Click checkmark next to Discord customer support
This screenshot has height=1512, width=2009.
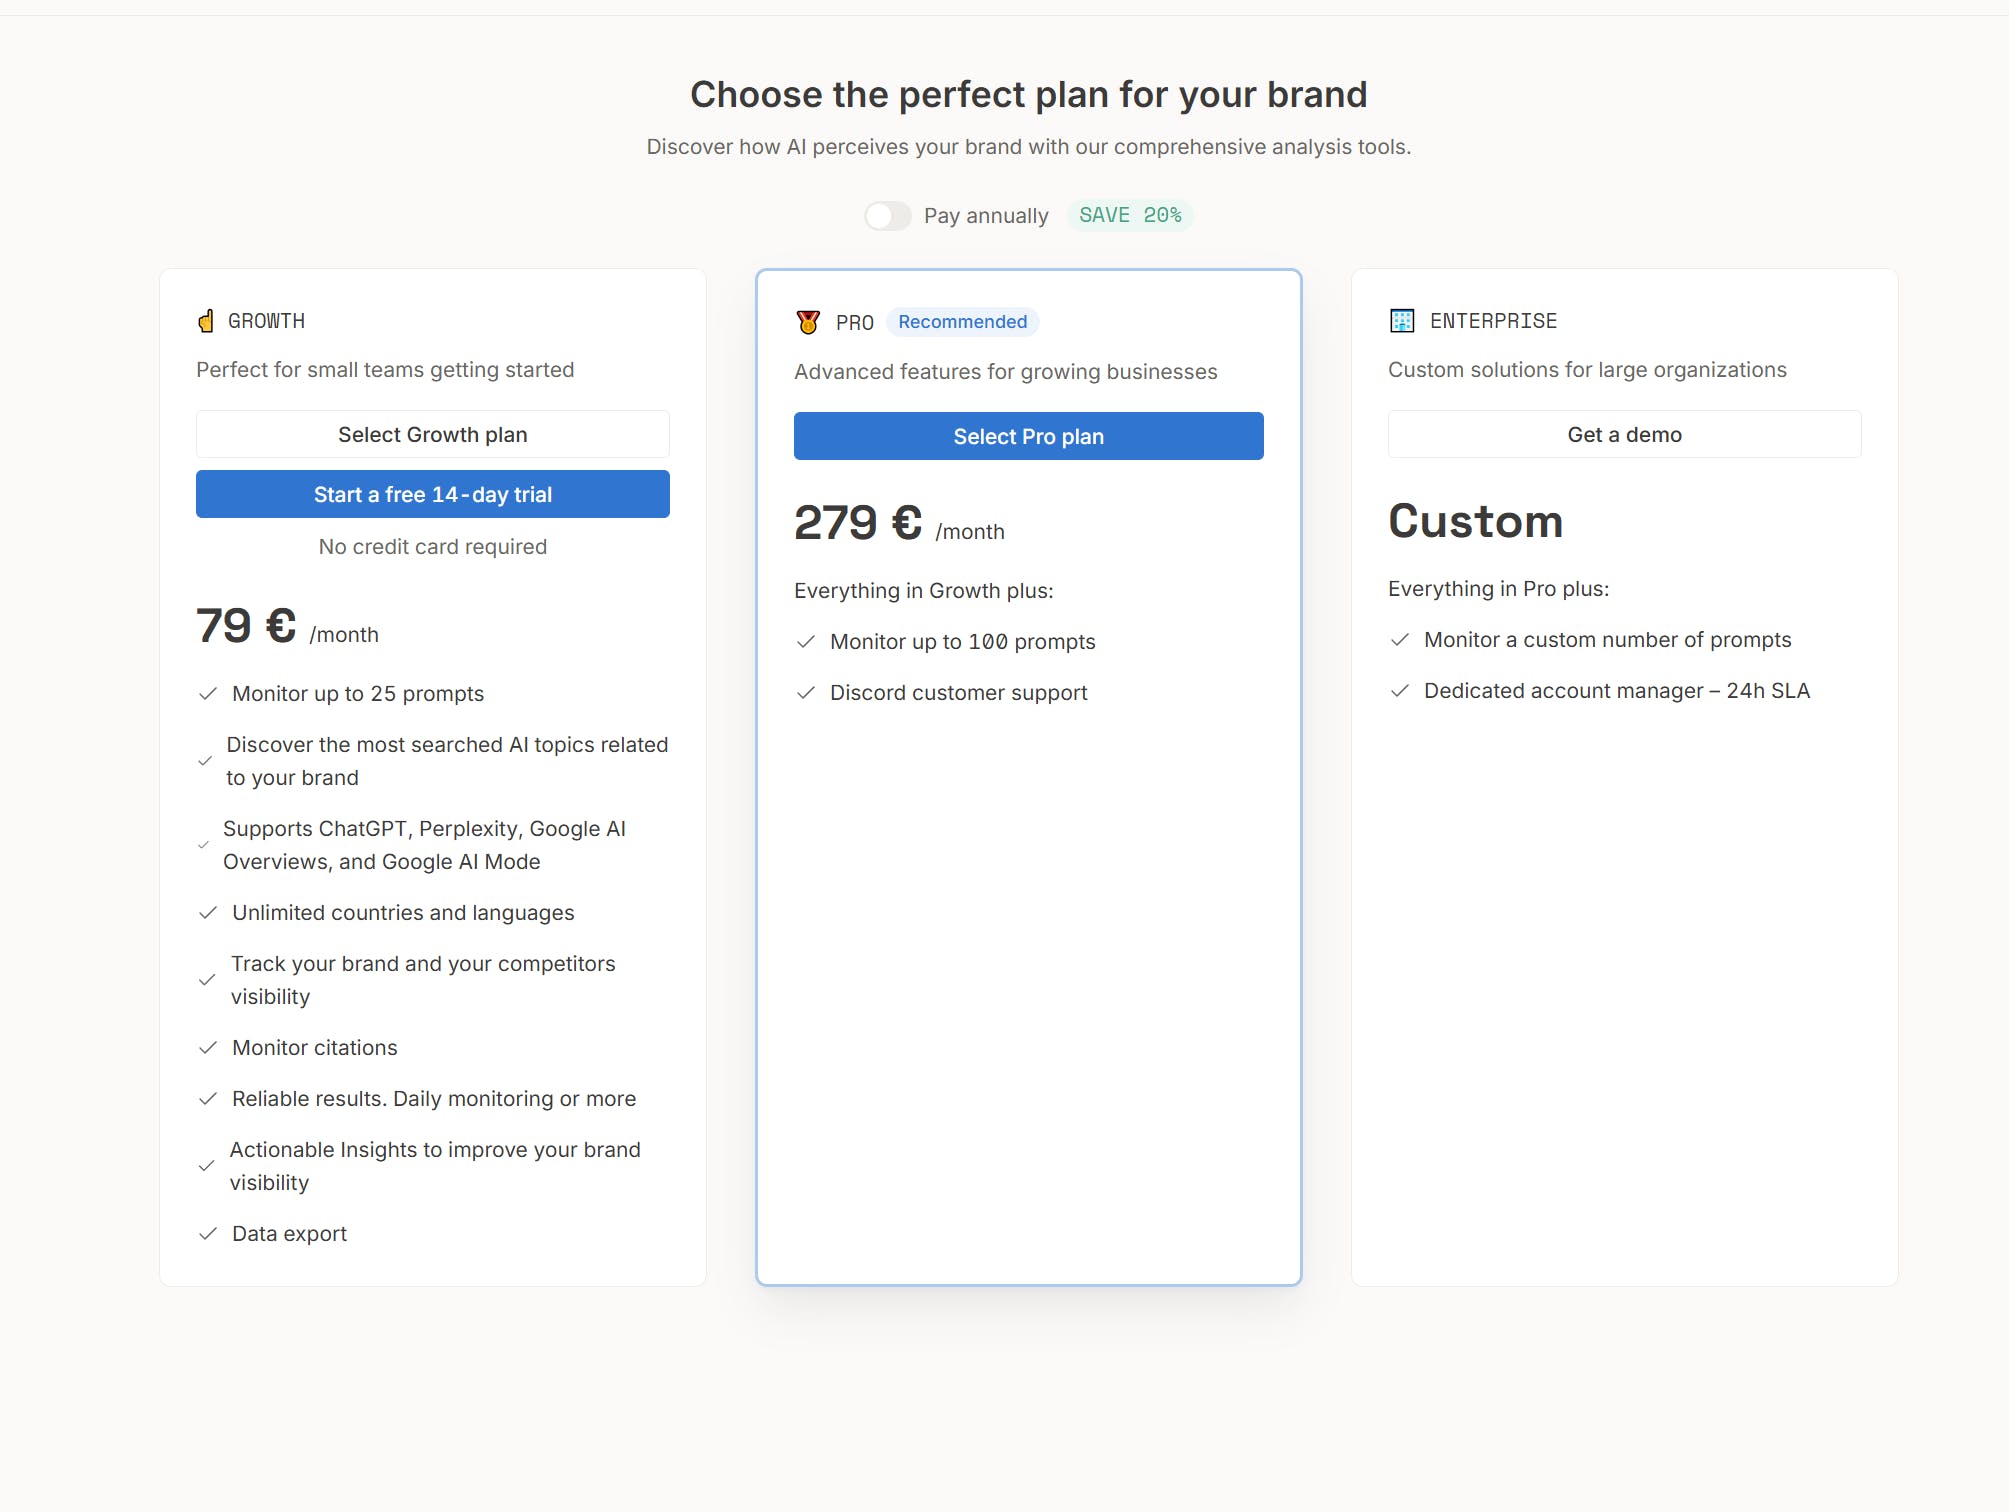pyautogui.click(x=806, y=693)
